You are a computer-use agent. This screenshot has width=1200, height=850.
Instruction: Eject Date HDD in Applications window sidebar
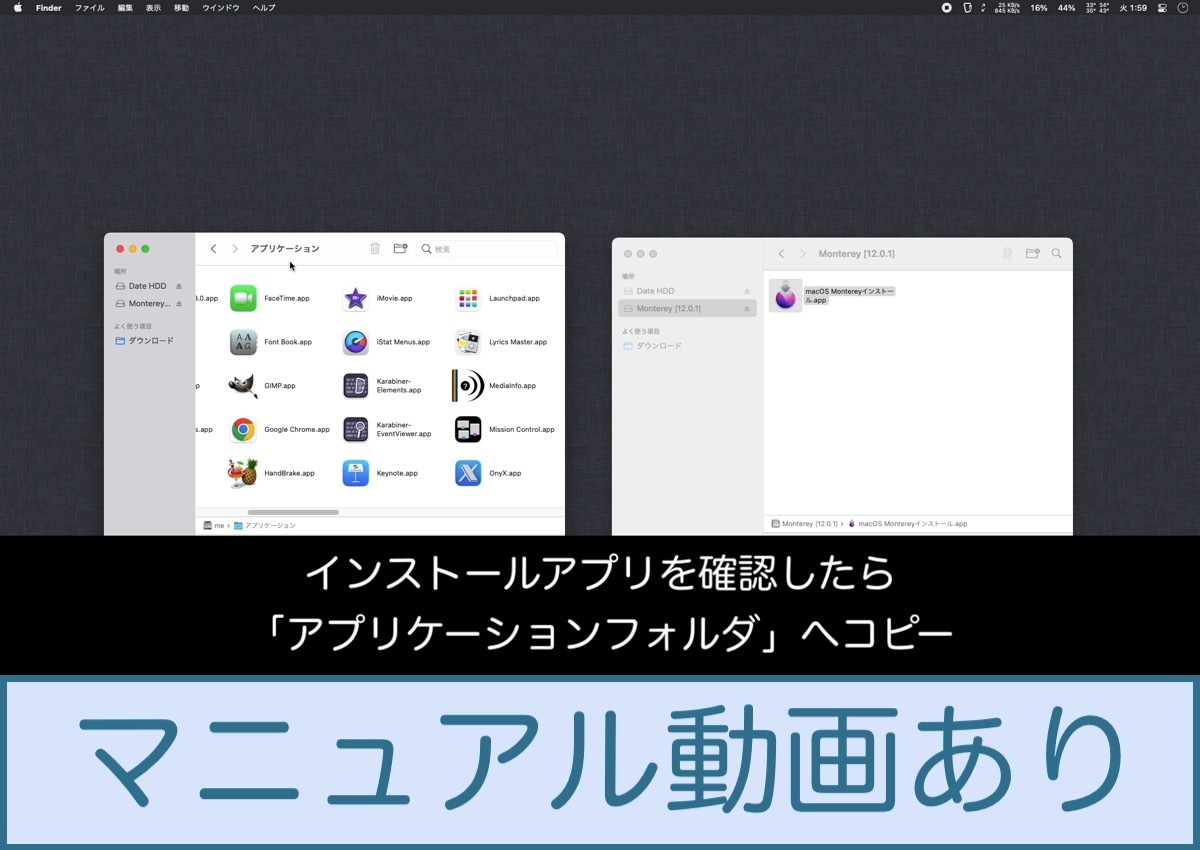tap(179, 286)
